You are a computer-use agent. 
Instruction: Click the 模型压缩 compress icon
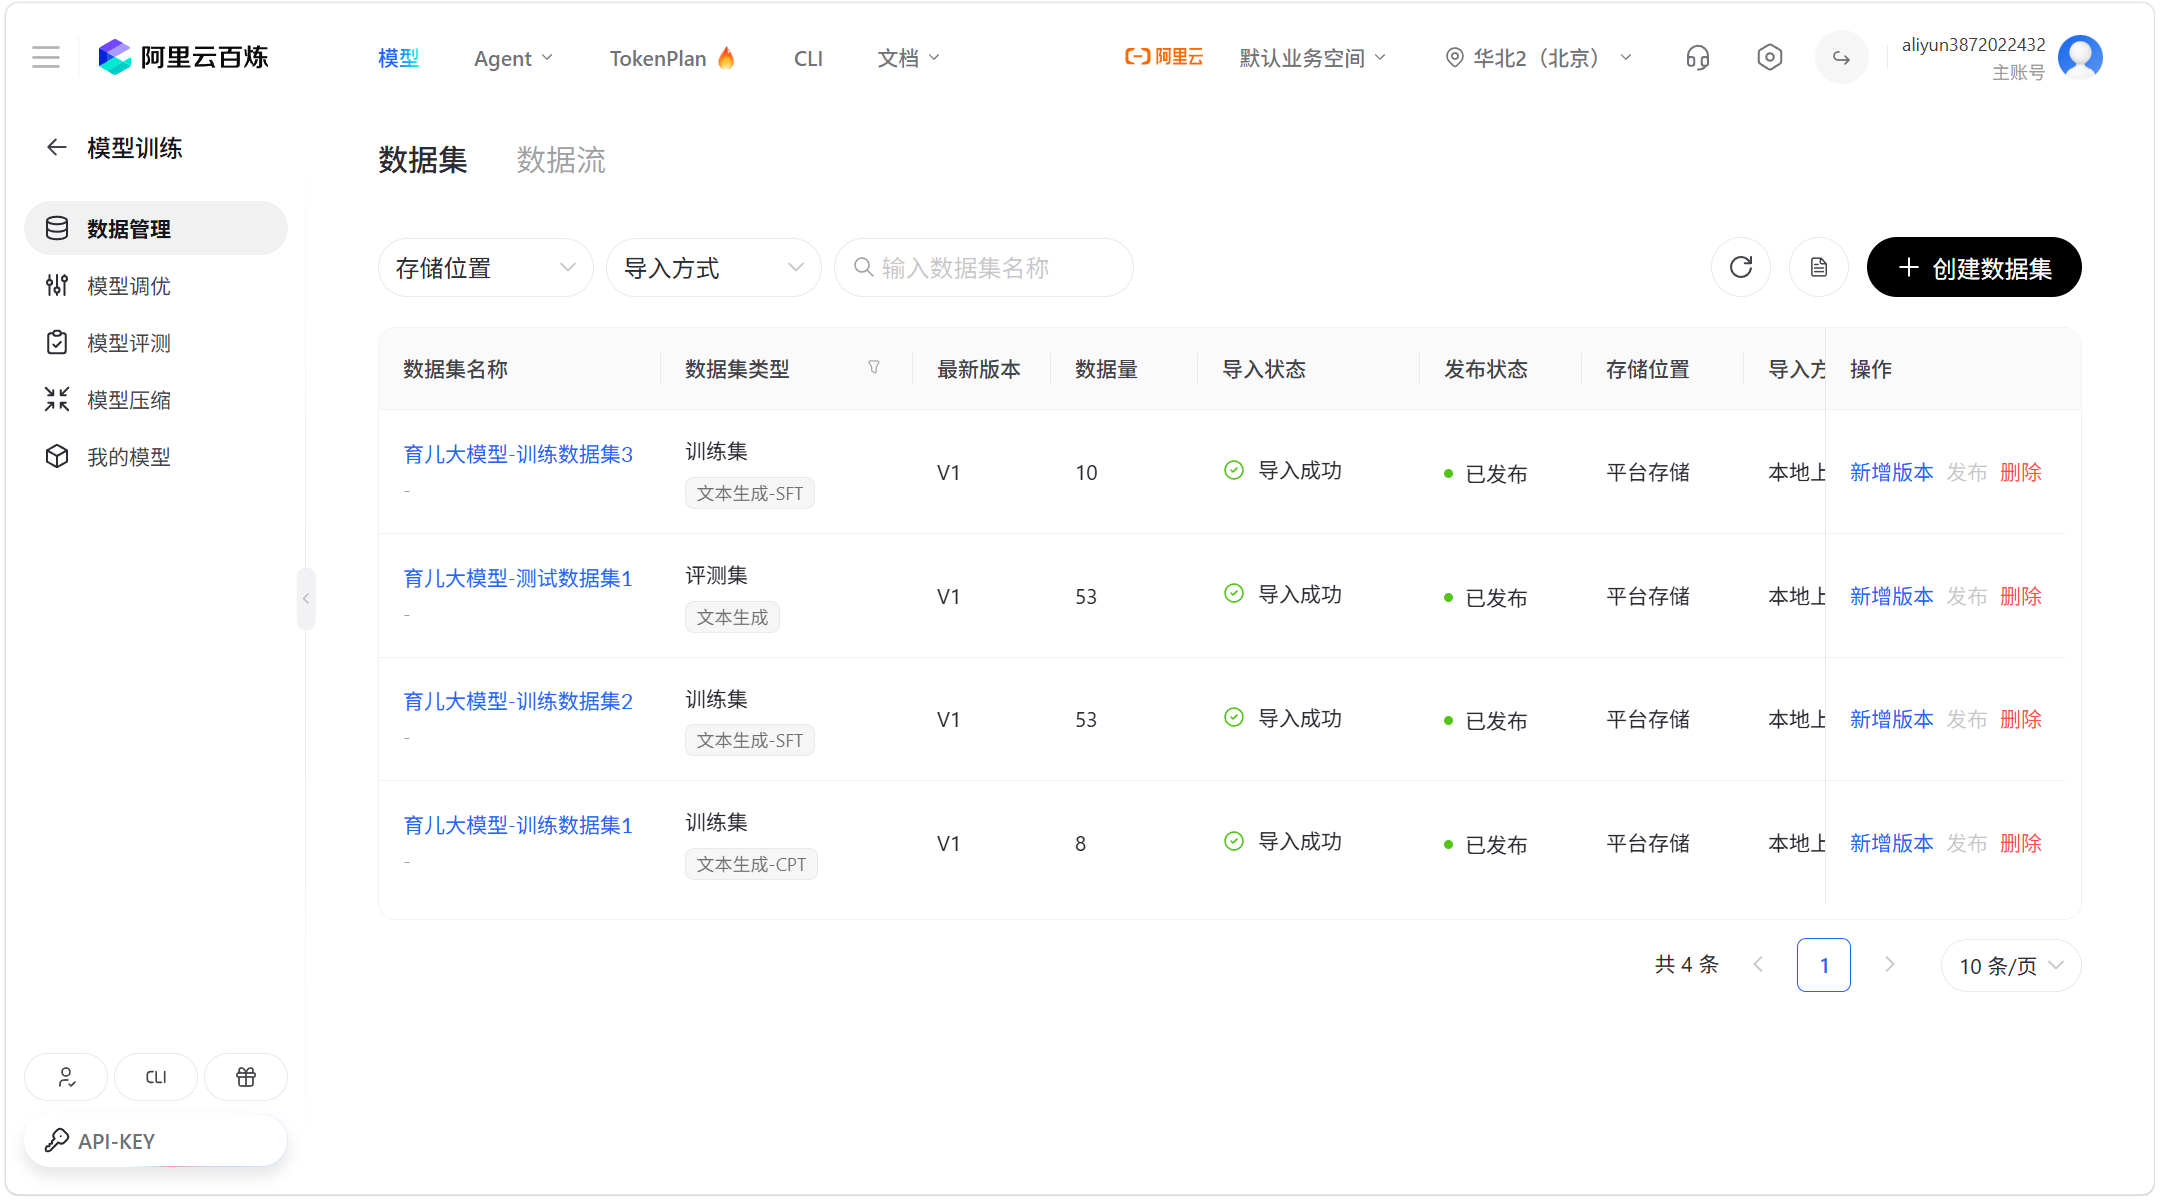coord(57,400)
